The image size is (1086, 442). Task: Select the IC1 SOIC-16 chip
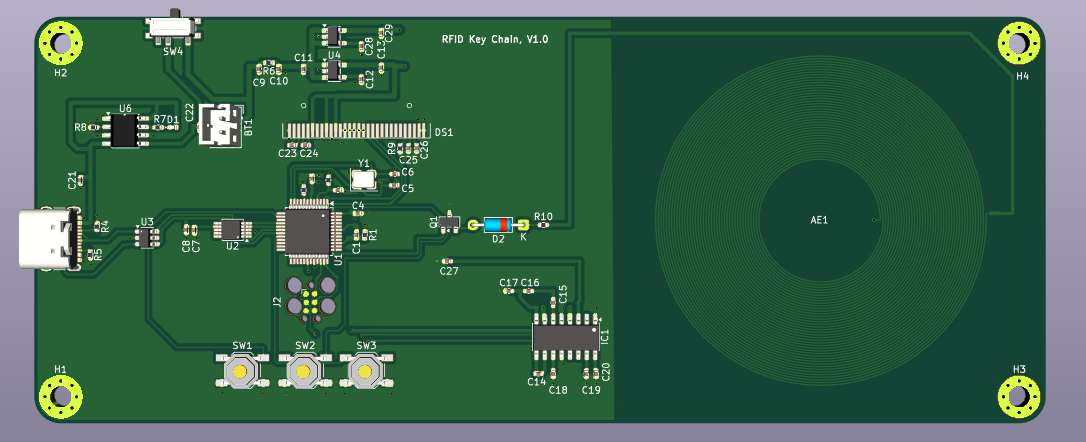565,337
